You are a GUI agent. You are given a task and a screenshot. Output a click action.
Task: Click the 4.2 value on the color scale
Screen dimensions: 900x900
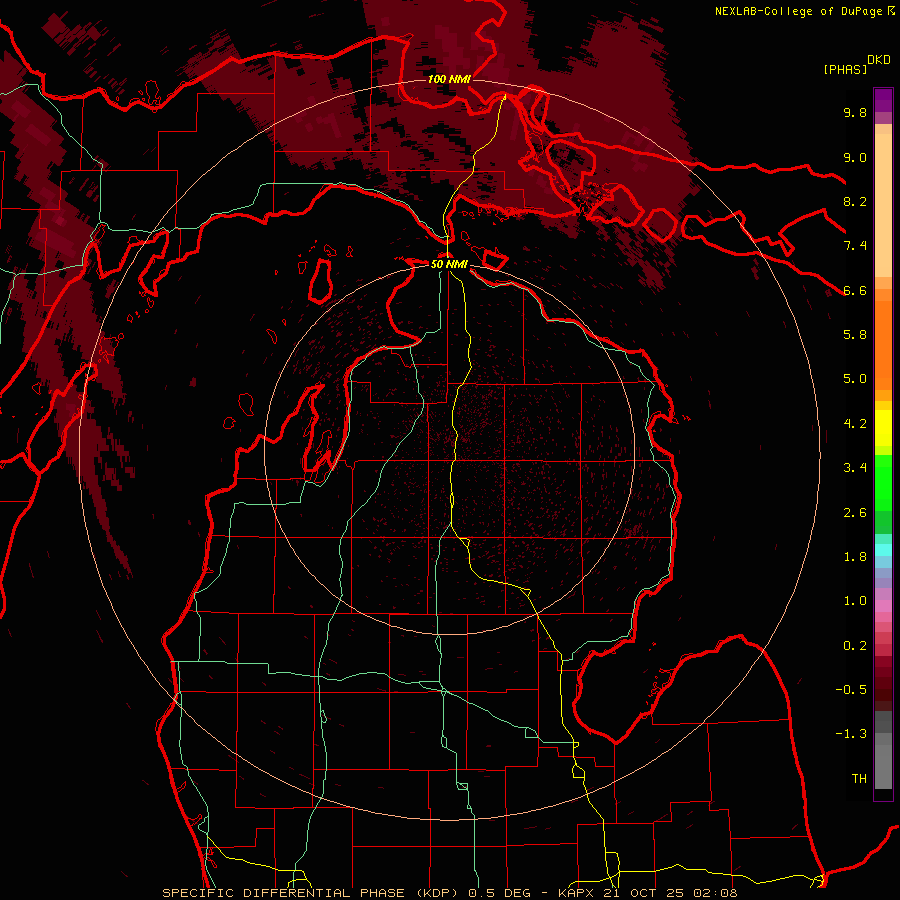[x=855, y=424]
